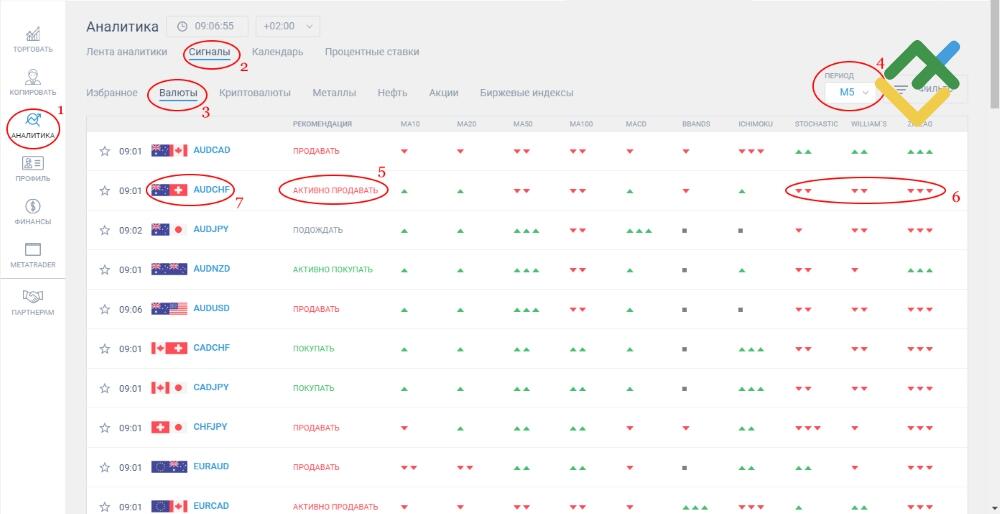Open the timezone +02:00 dropdown
Screen dimensions: 1000x514
288,26
